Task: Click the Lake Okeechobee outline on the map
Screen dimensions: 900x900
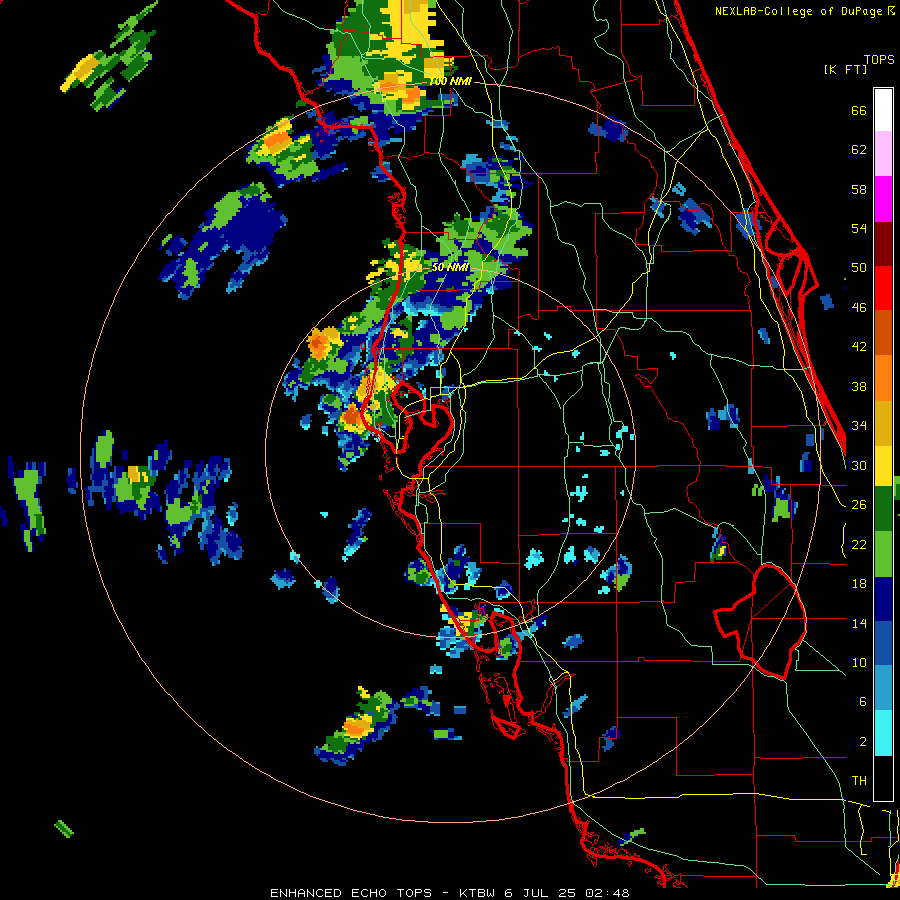Action: coord(761,622)
